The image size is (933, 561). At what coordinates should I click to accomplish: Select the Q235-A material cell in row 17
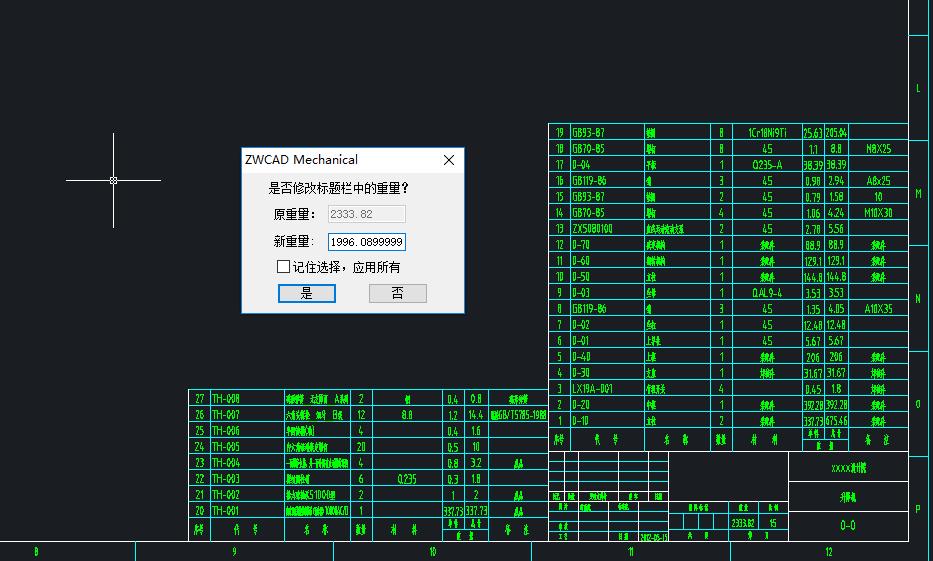(767, 165)
